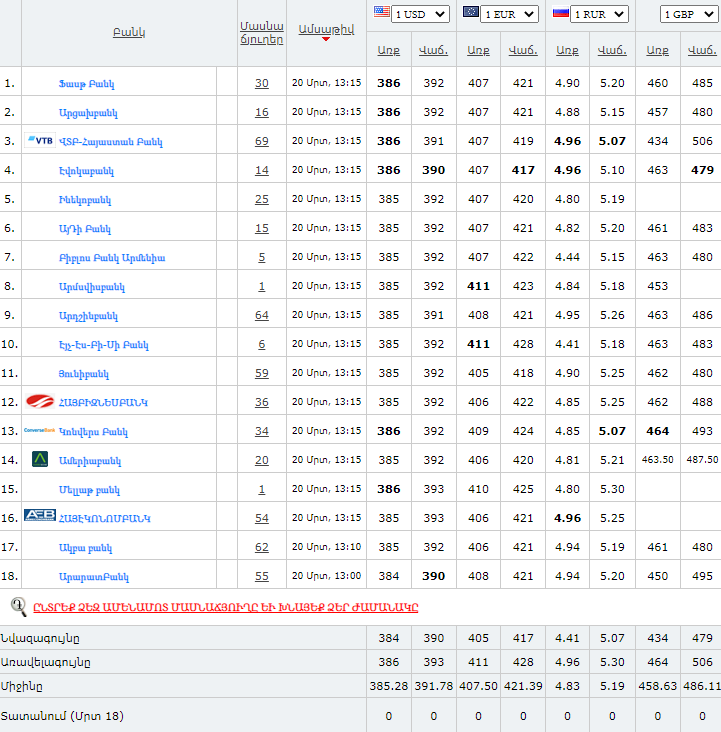Click the EU flag icon beside 1 EUR
721x732 pixels.
pyautogui.click(x=471, y=12)
